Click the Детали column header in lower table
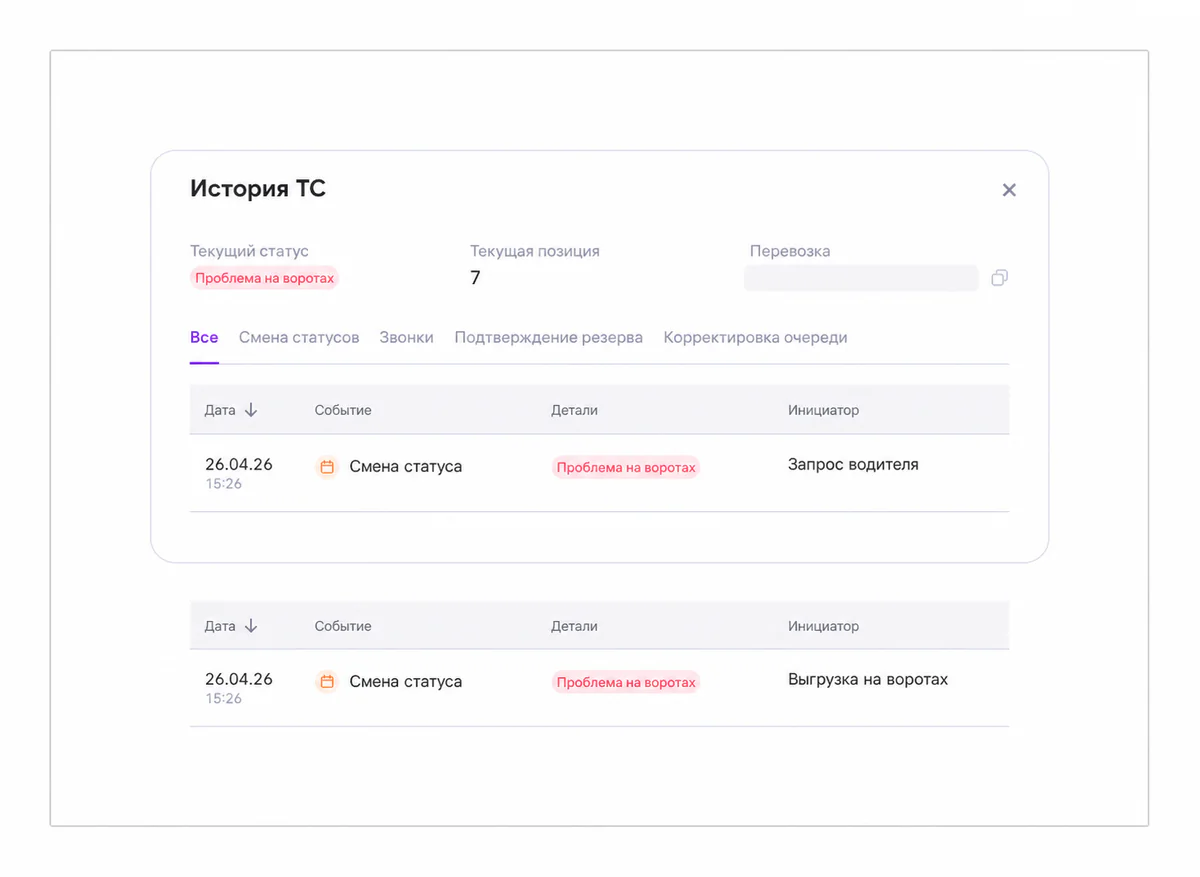Image resolution: width=1200 pixels, height=877 pixels. coord(574,626)
